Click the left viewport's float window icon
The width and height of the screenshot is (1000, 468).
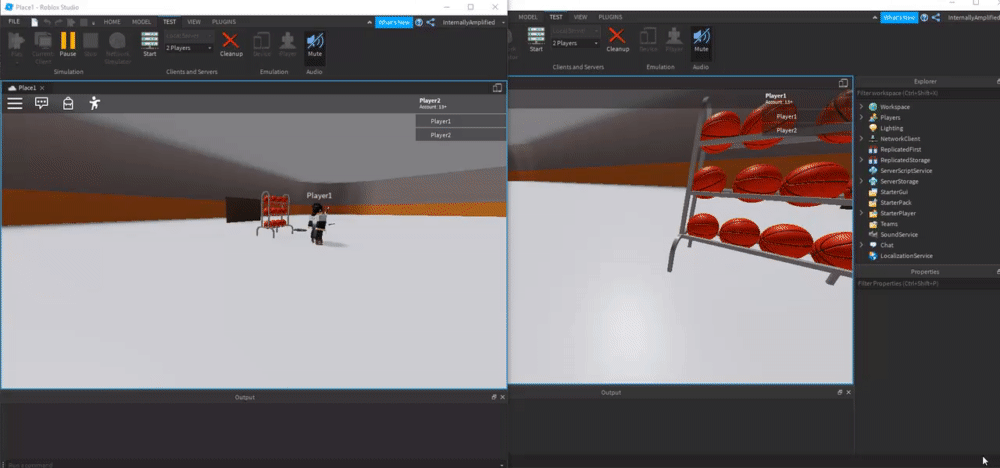click(x=497, y=88)
